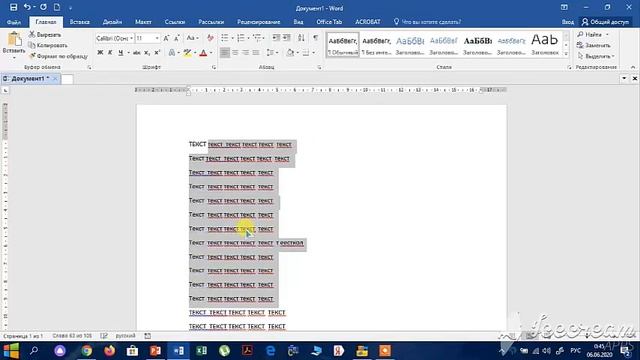The width and height of the screenshot is (640, 360).
Task: Click Общий доступ share button
Action: [605, 22]
